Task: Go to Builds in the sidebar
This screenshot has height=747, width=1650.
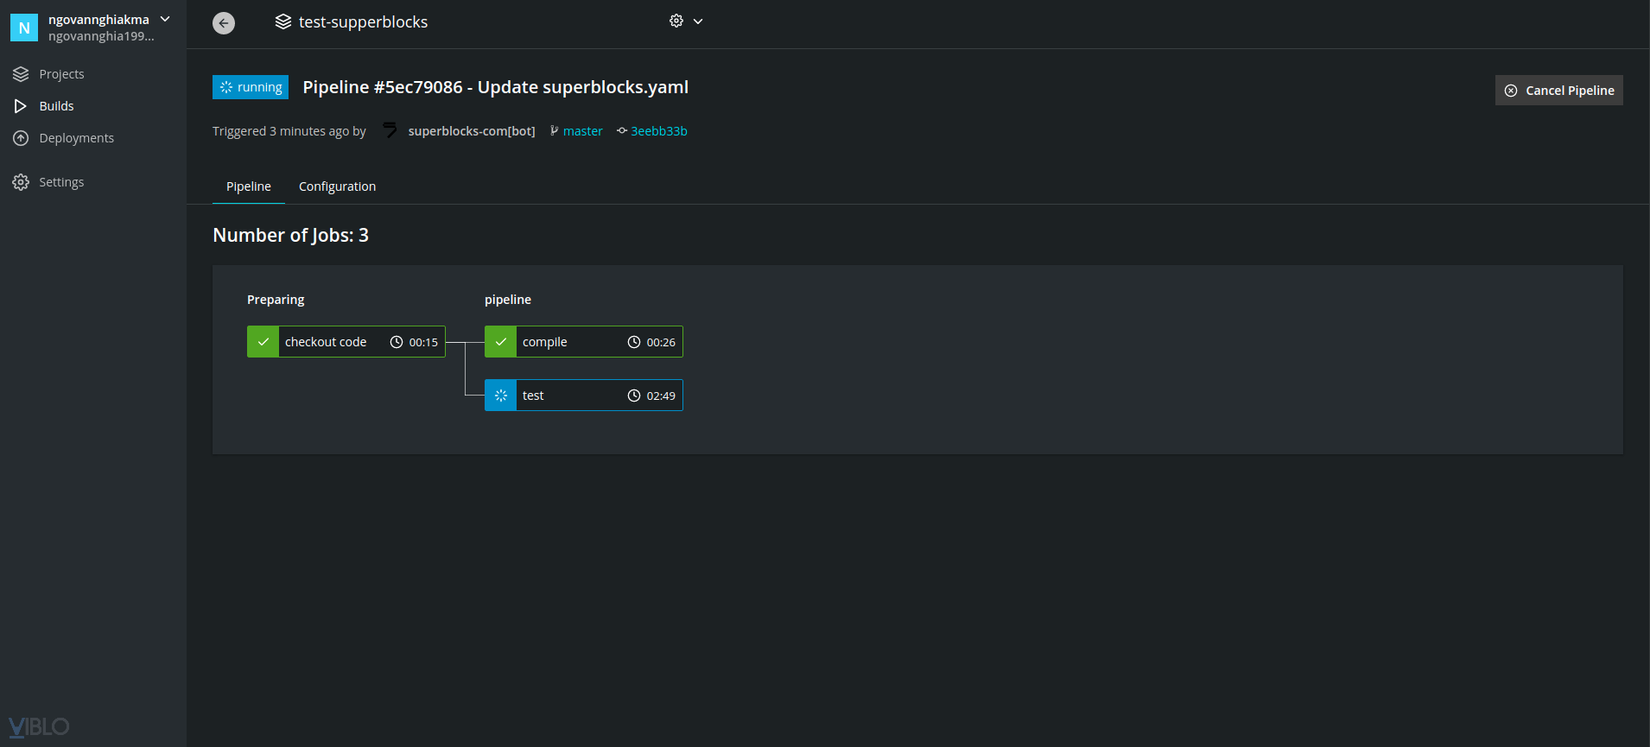Action: (56, 106)
